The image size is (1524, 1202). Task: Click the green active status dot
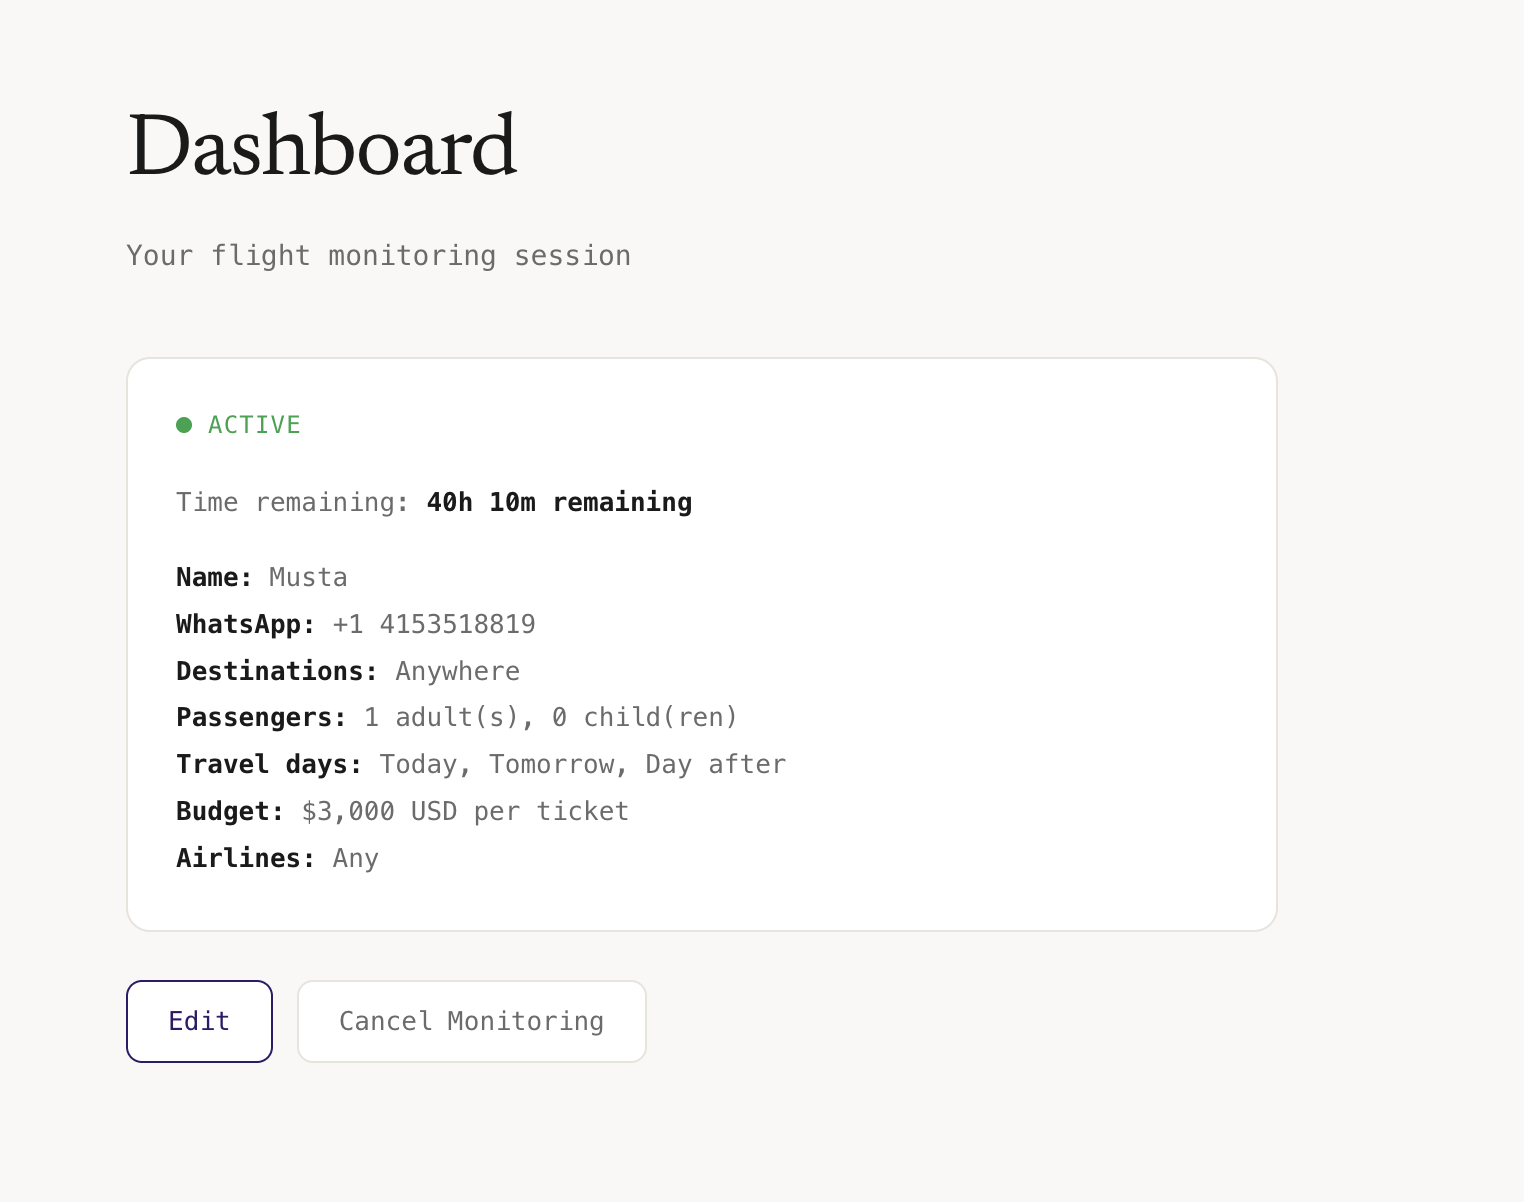point(184,425)
